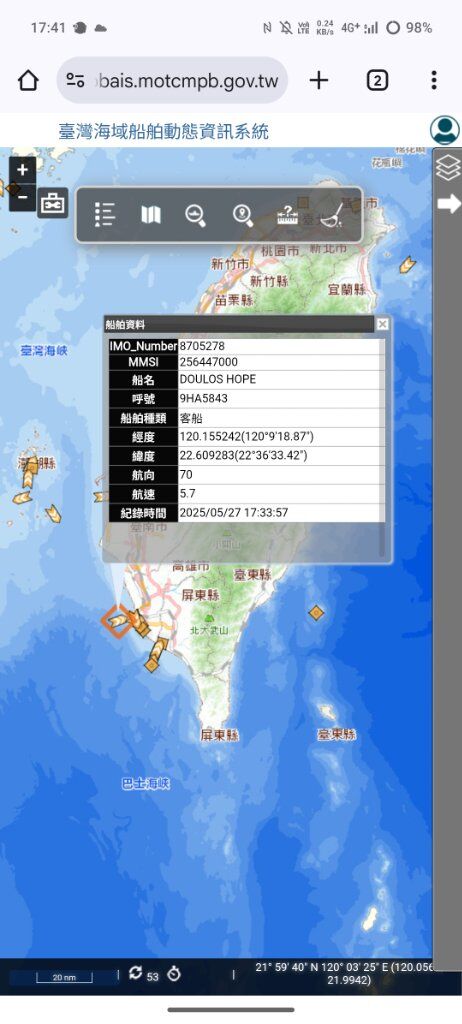Select the broom clear tool in toolbar
Viewport: 462px width, 1024px height.
(333, 215)
